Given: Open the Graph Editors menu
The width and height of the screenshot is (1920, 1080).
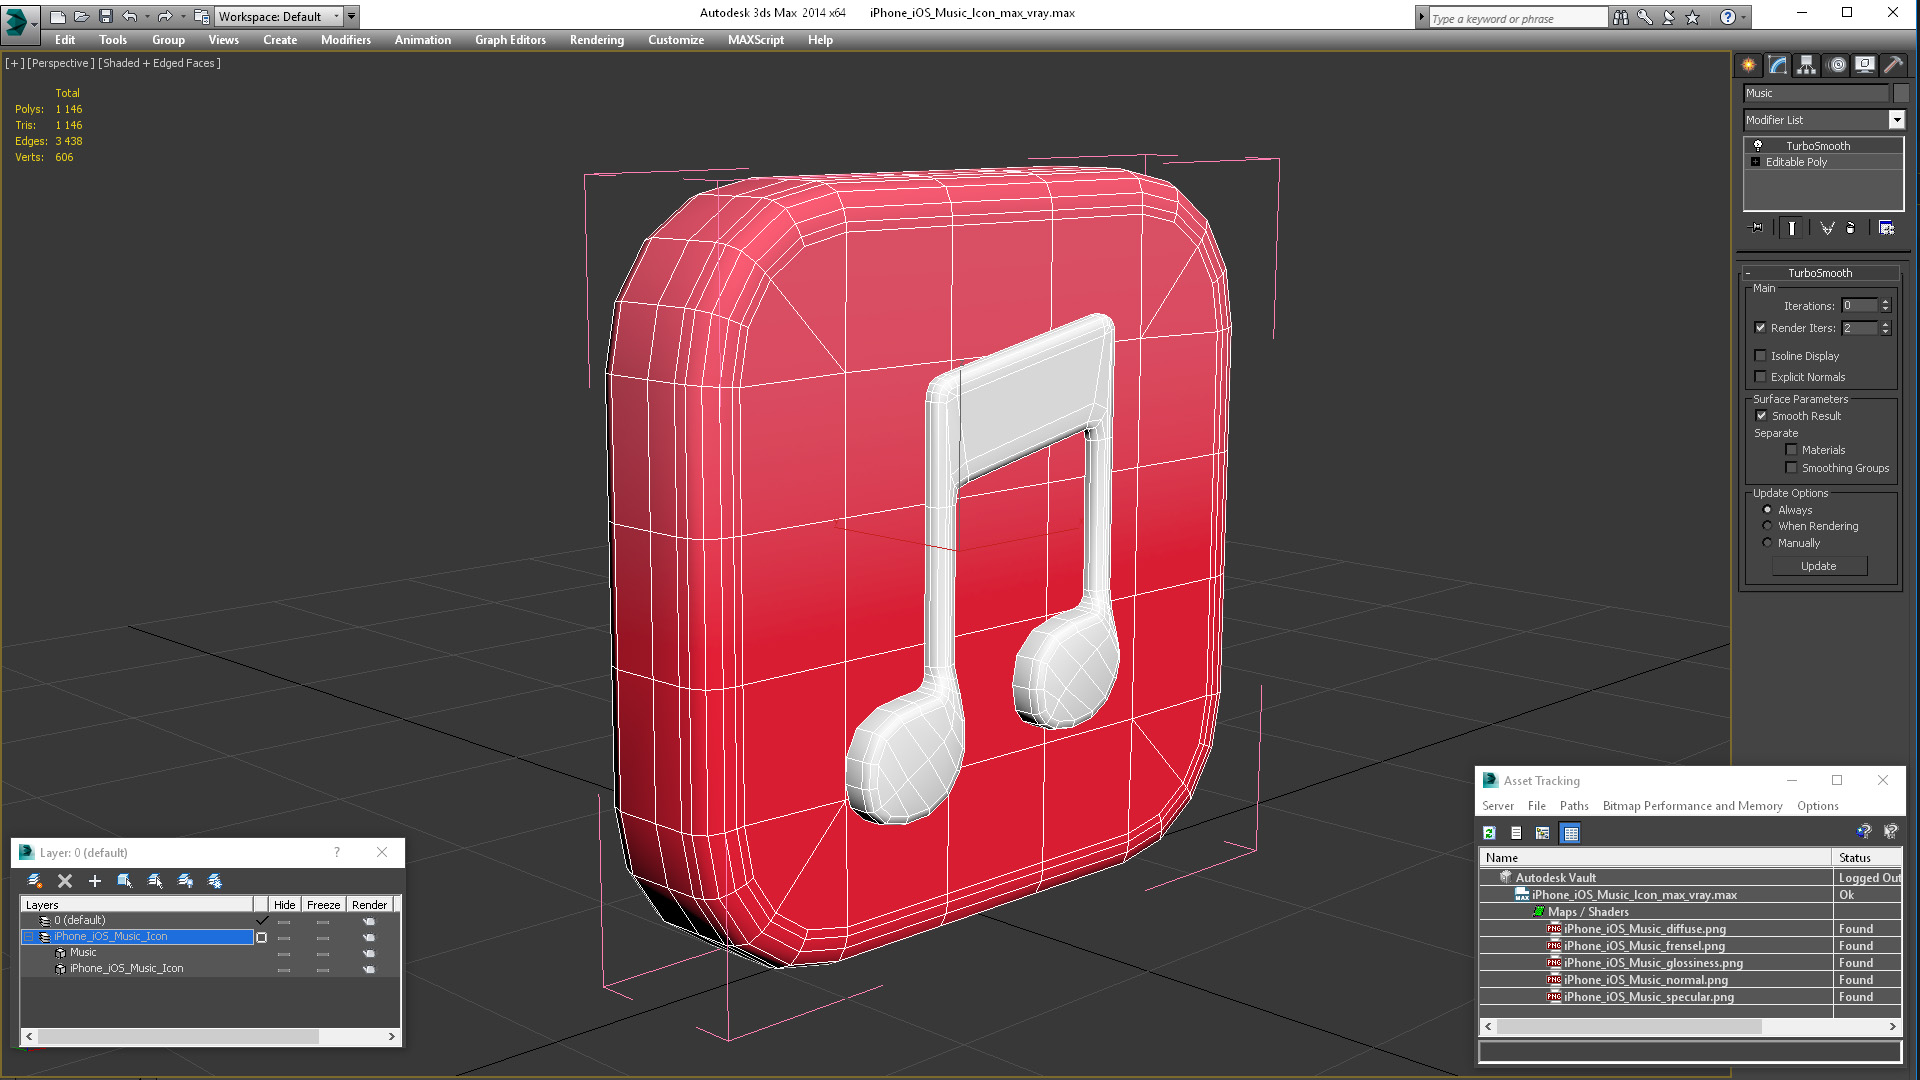Looking at the screenshot, I should click(510, 40).
